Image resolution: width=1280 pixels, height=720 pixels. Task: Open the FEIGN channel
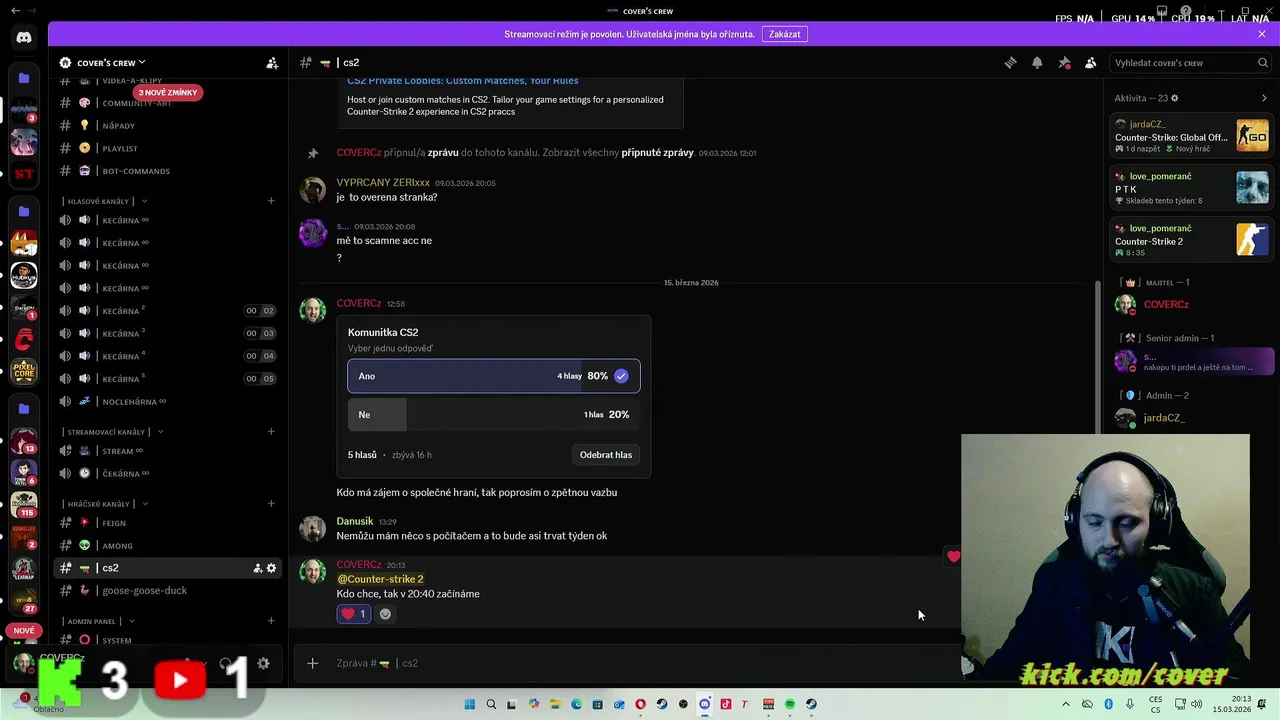167,523
